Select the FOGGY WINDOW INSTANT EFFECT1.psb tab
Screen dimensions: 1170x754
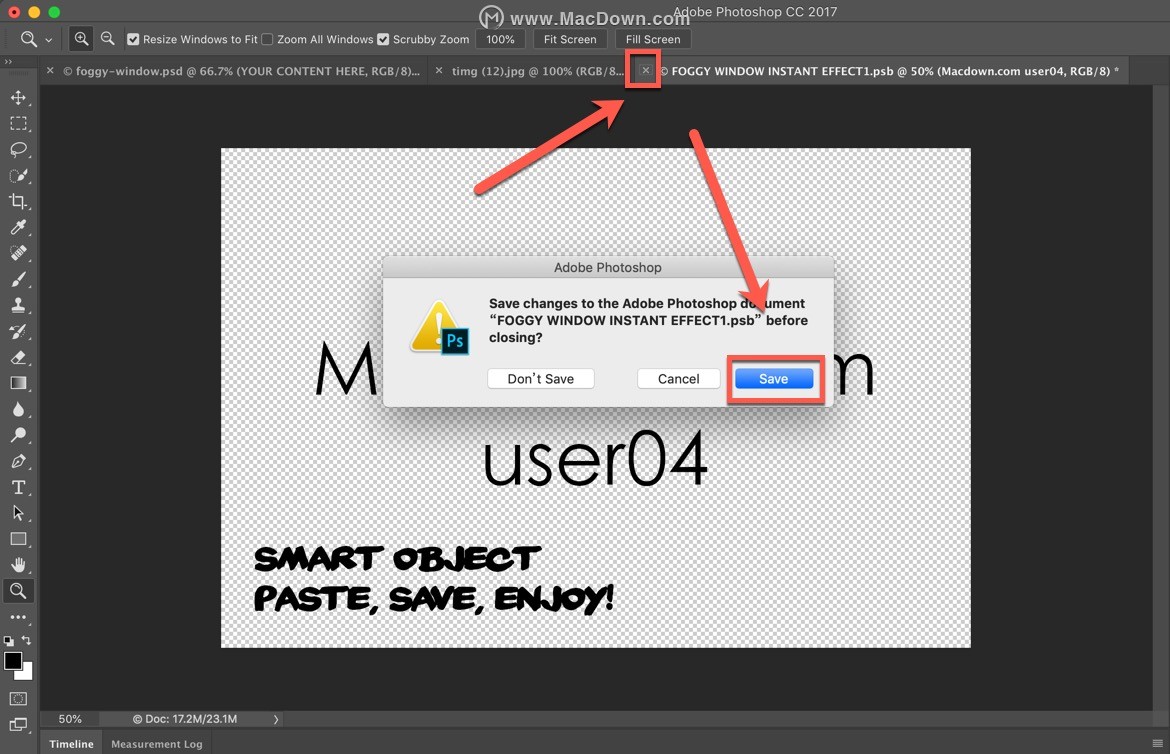[x=888, y=71]
